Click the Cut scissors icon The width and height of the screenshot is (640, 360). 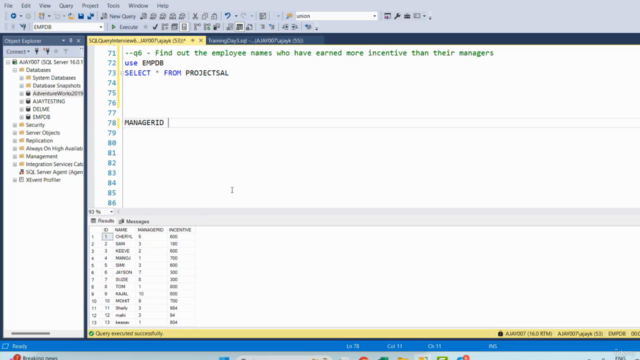click(x=195, y=16)
